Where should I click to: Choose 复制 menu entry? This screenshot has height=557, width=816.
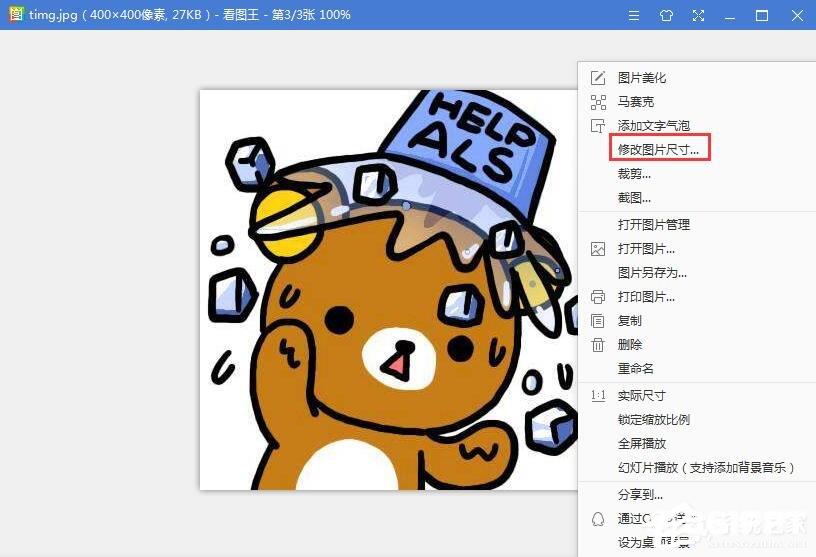tap(630, 321)
